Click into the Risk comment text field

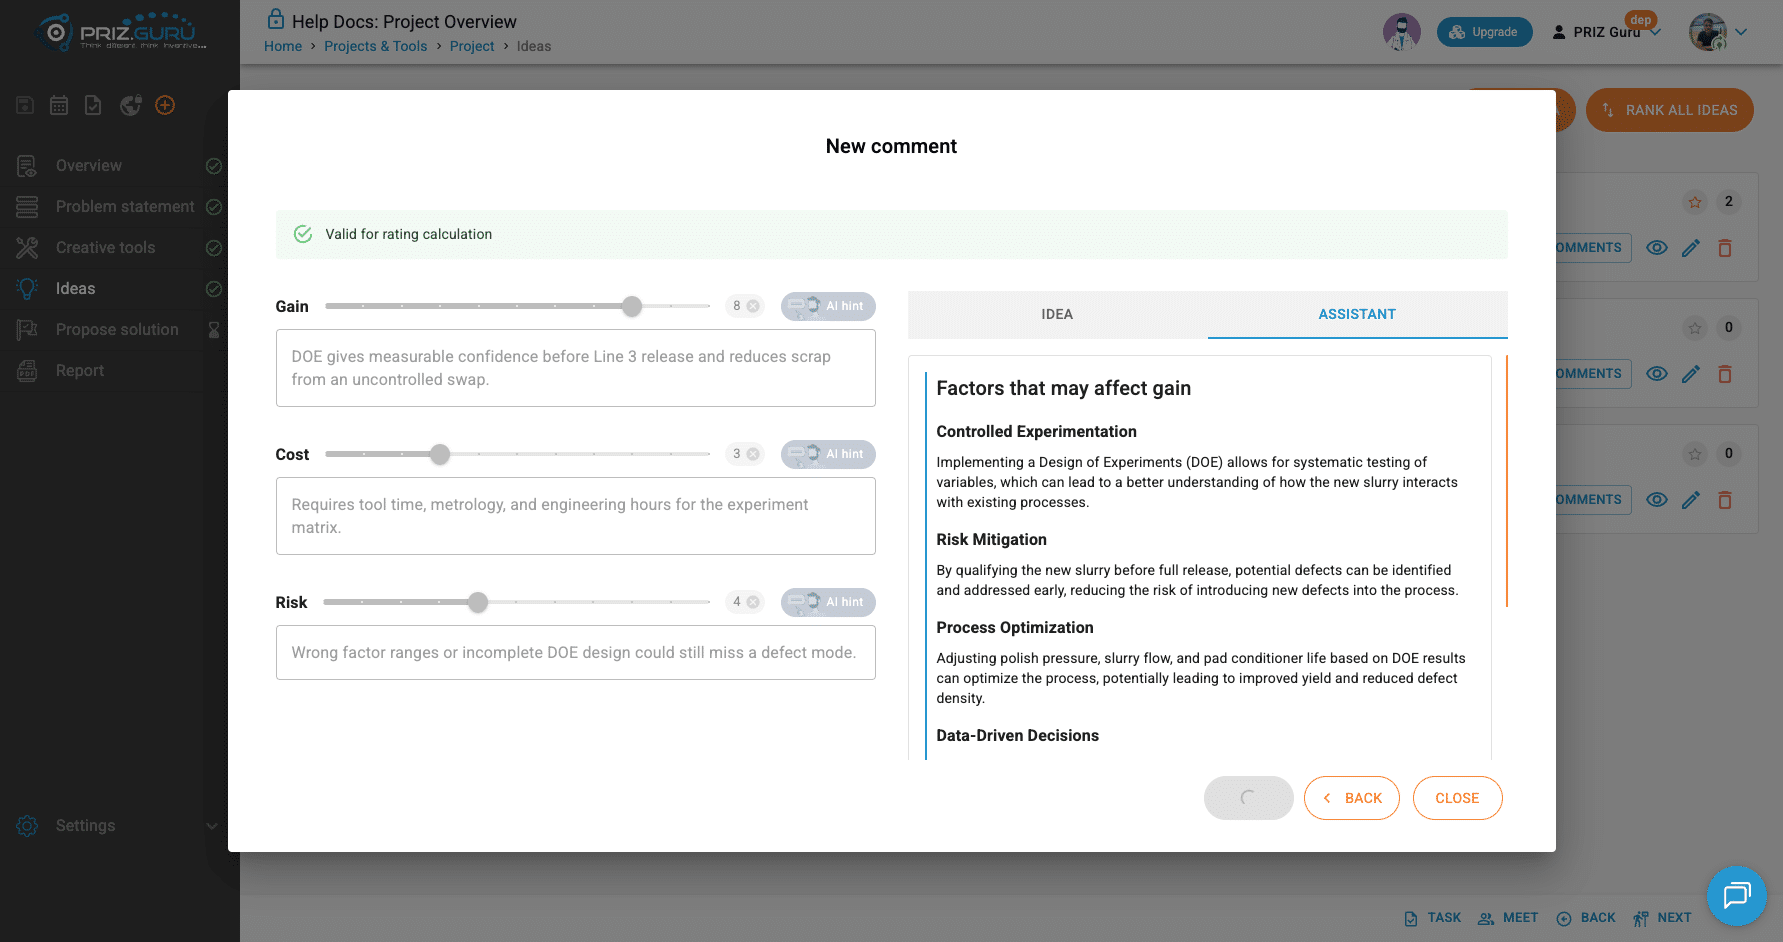(x=576, y=653)
